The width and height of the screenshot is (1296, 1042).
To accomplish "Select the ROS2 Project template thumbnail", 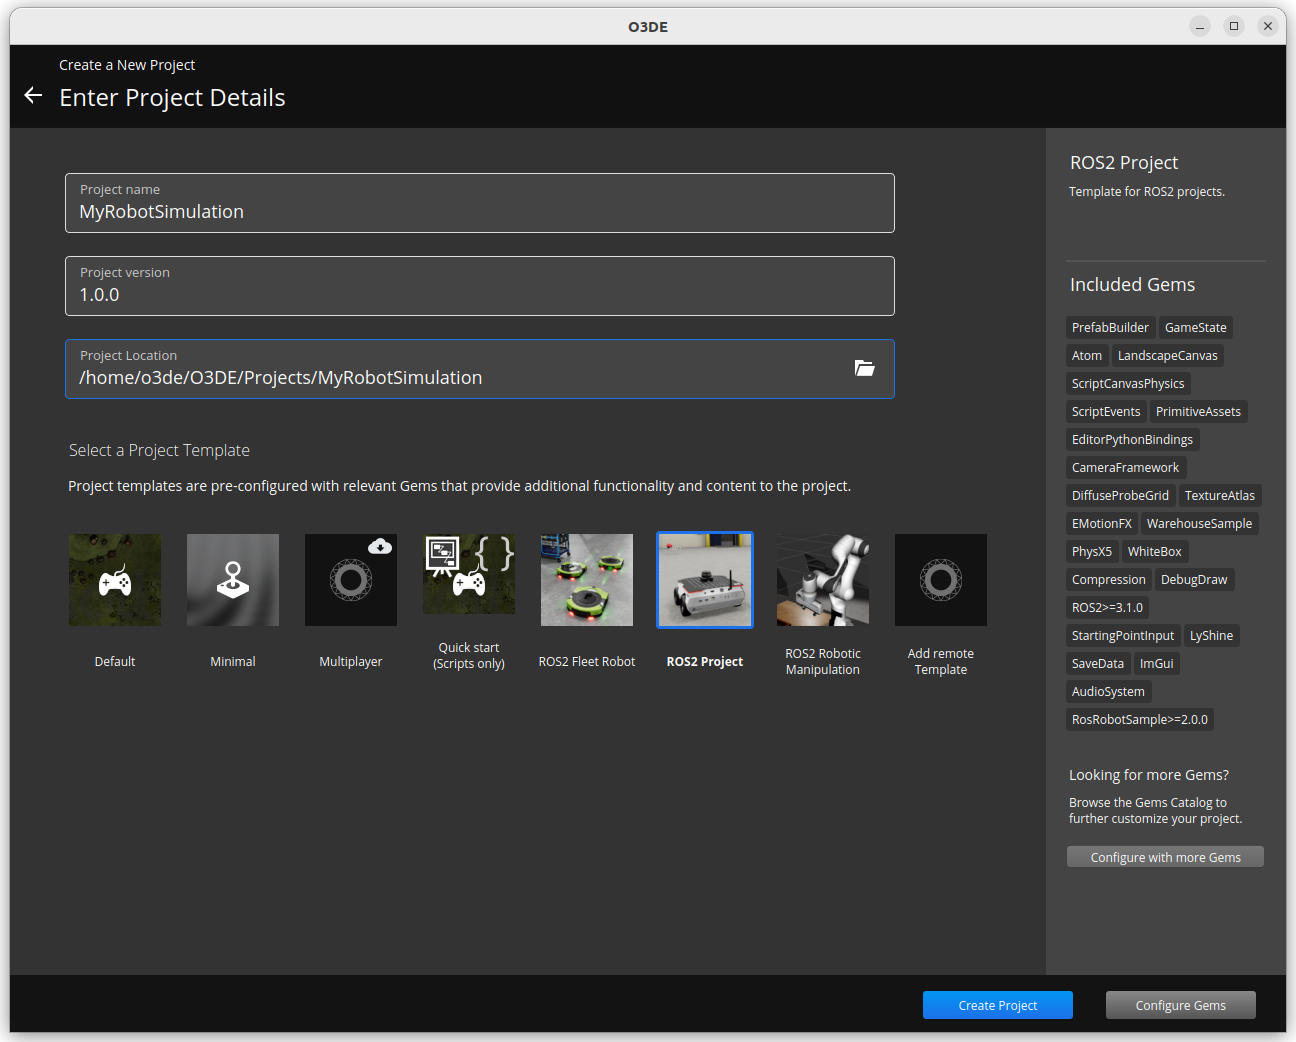I will coord(705,580).
